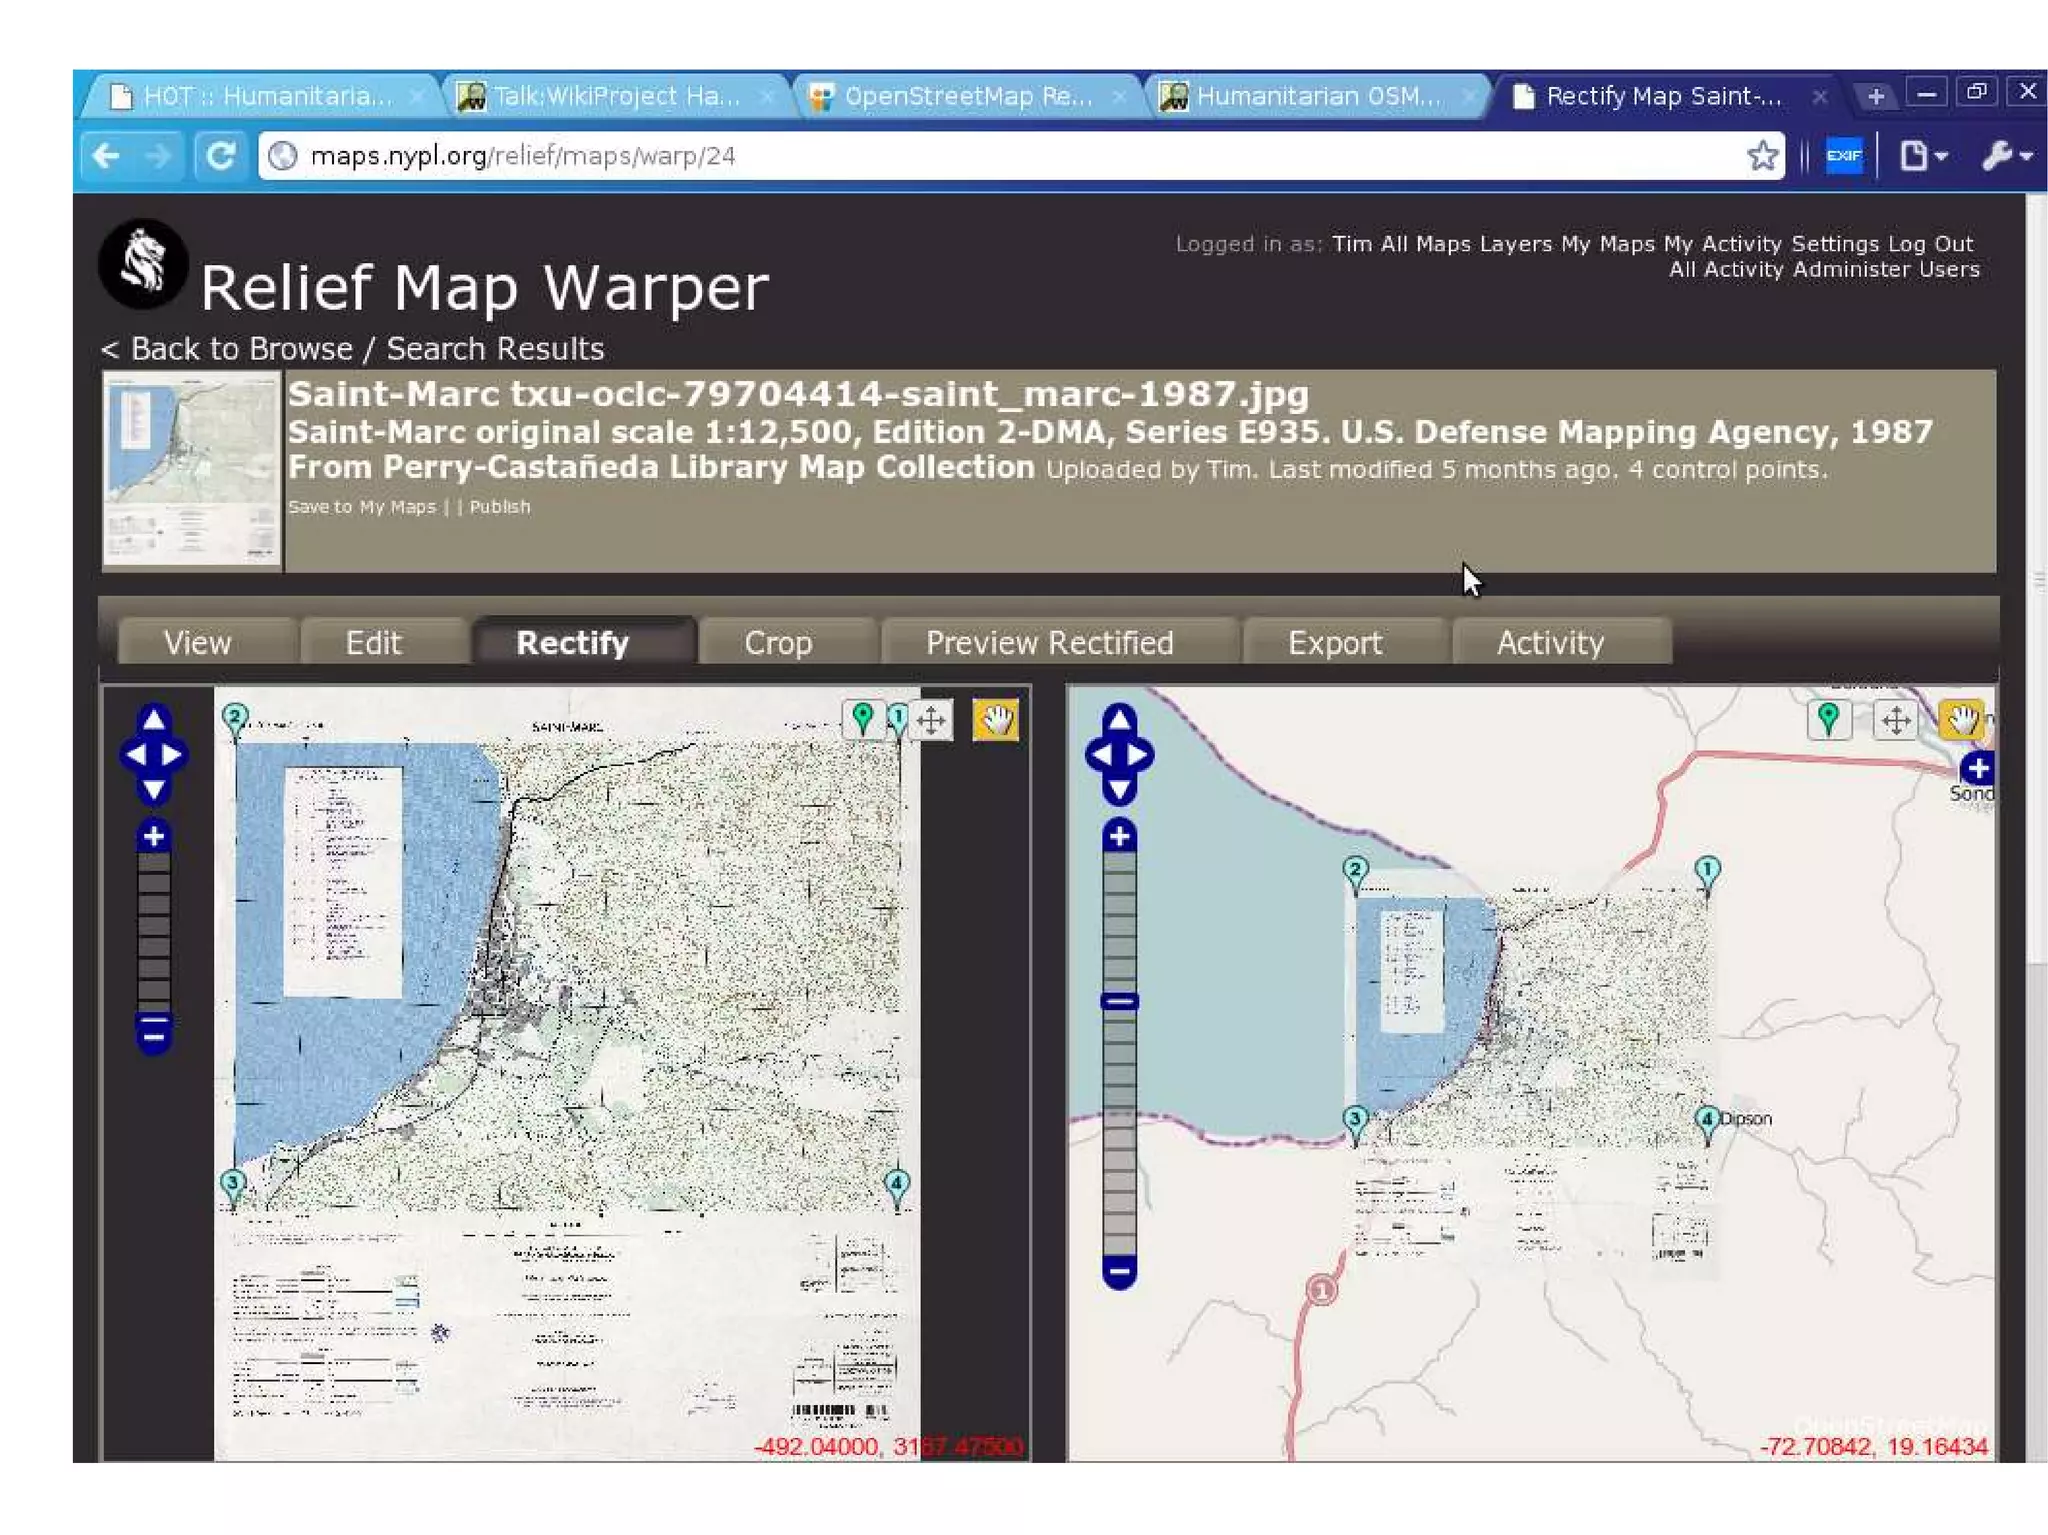Select the add control point pin on right map
Screen dimensions: 2048x1535
[x=1828, y=719]
